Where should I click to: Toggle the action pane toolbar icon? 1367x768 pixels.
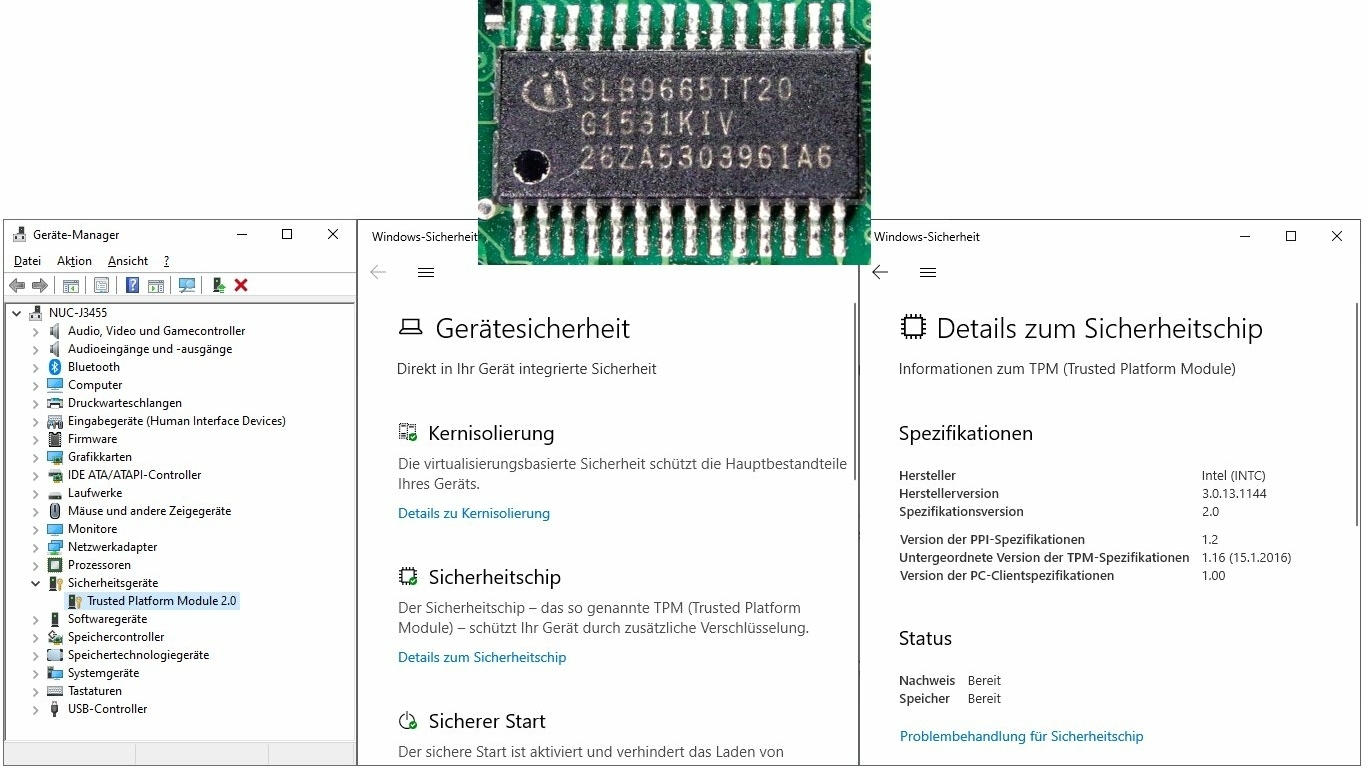click(156, 285)
